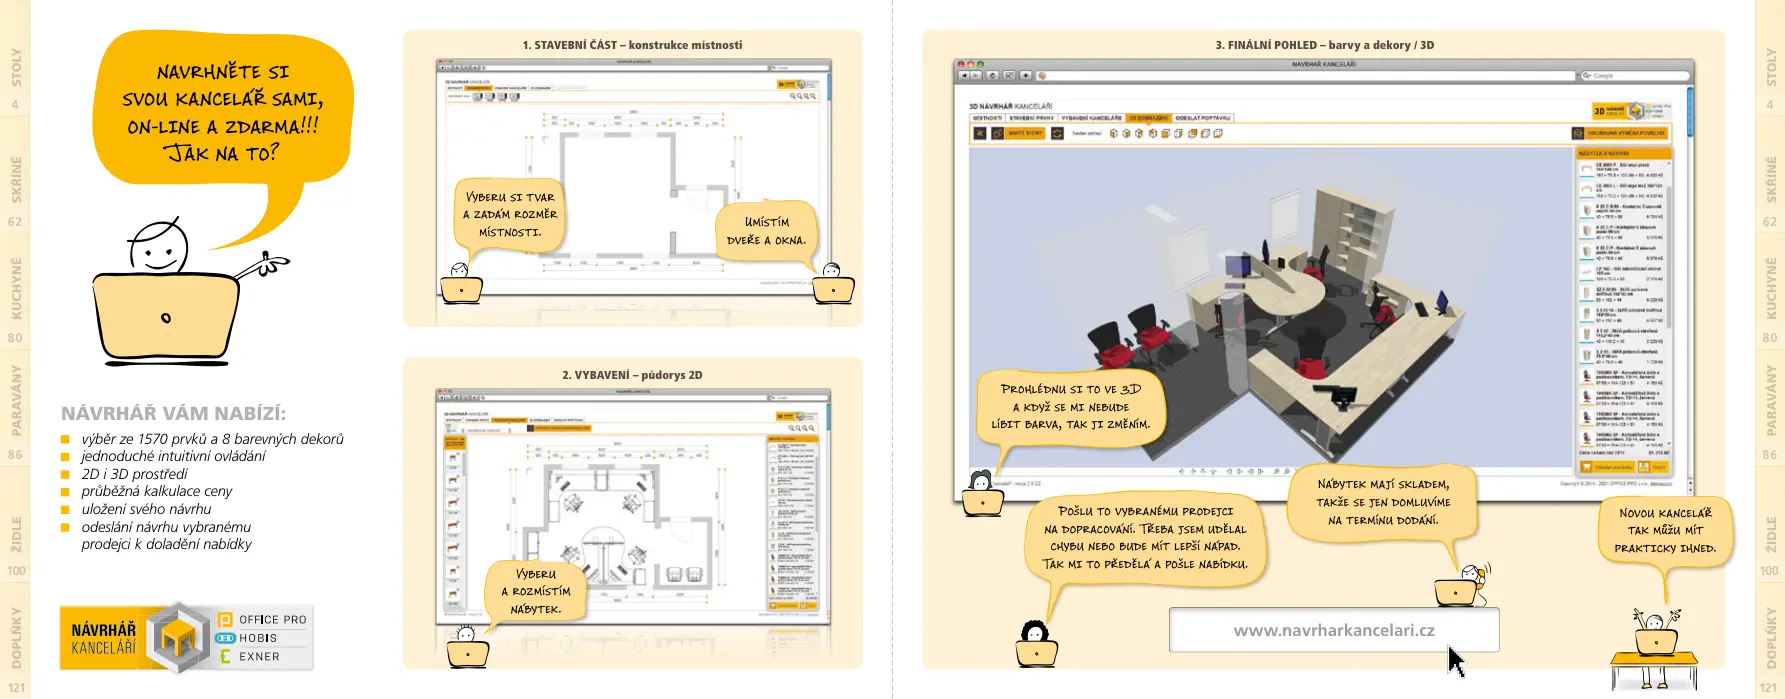Click the rotate view icon right of Skrýt stěny

[1057, 133]
